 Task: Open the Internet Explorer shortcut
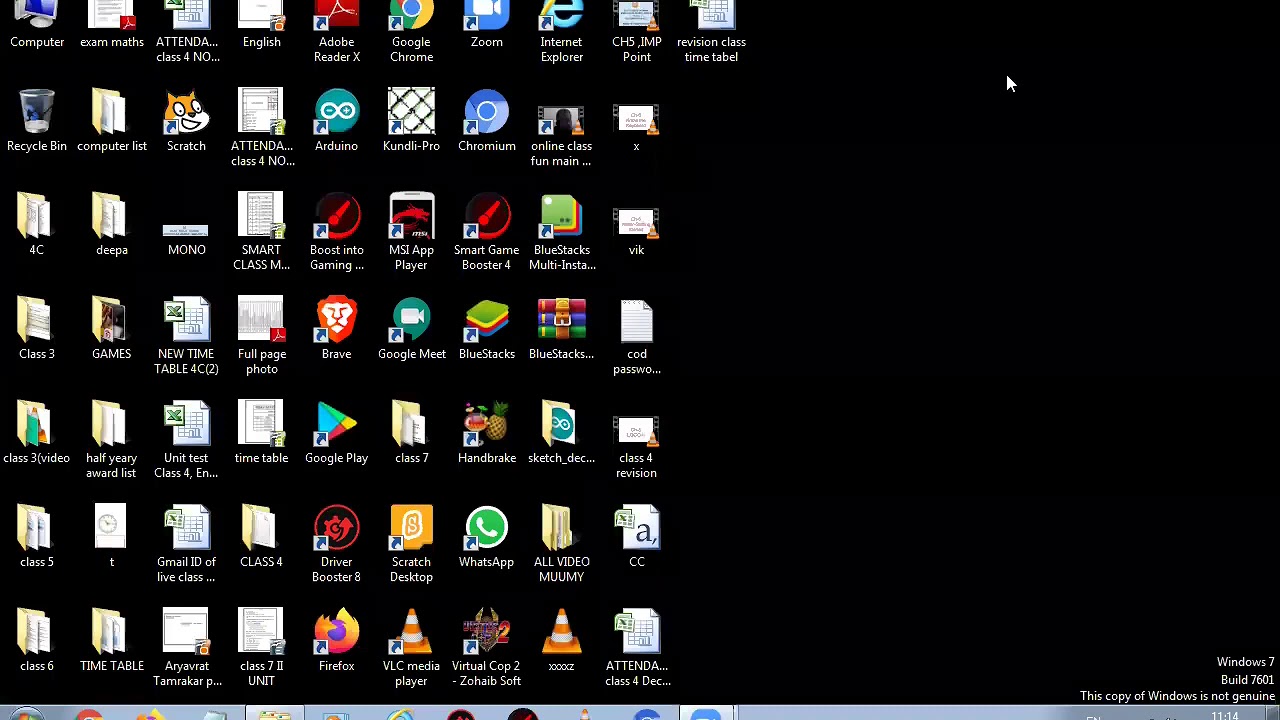tap(561, 32)
